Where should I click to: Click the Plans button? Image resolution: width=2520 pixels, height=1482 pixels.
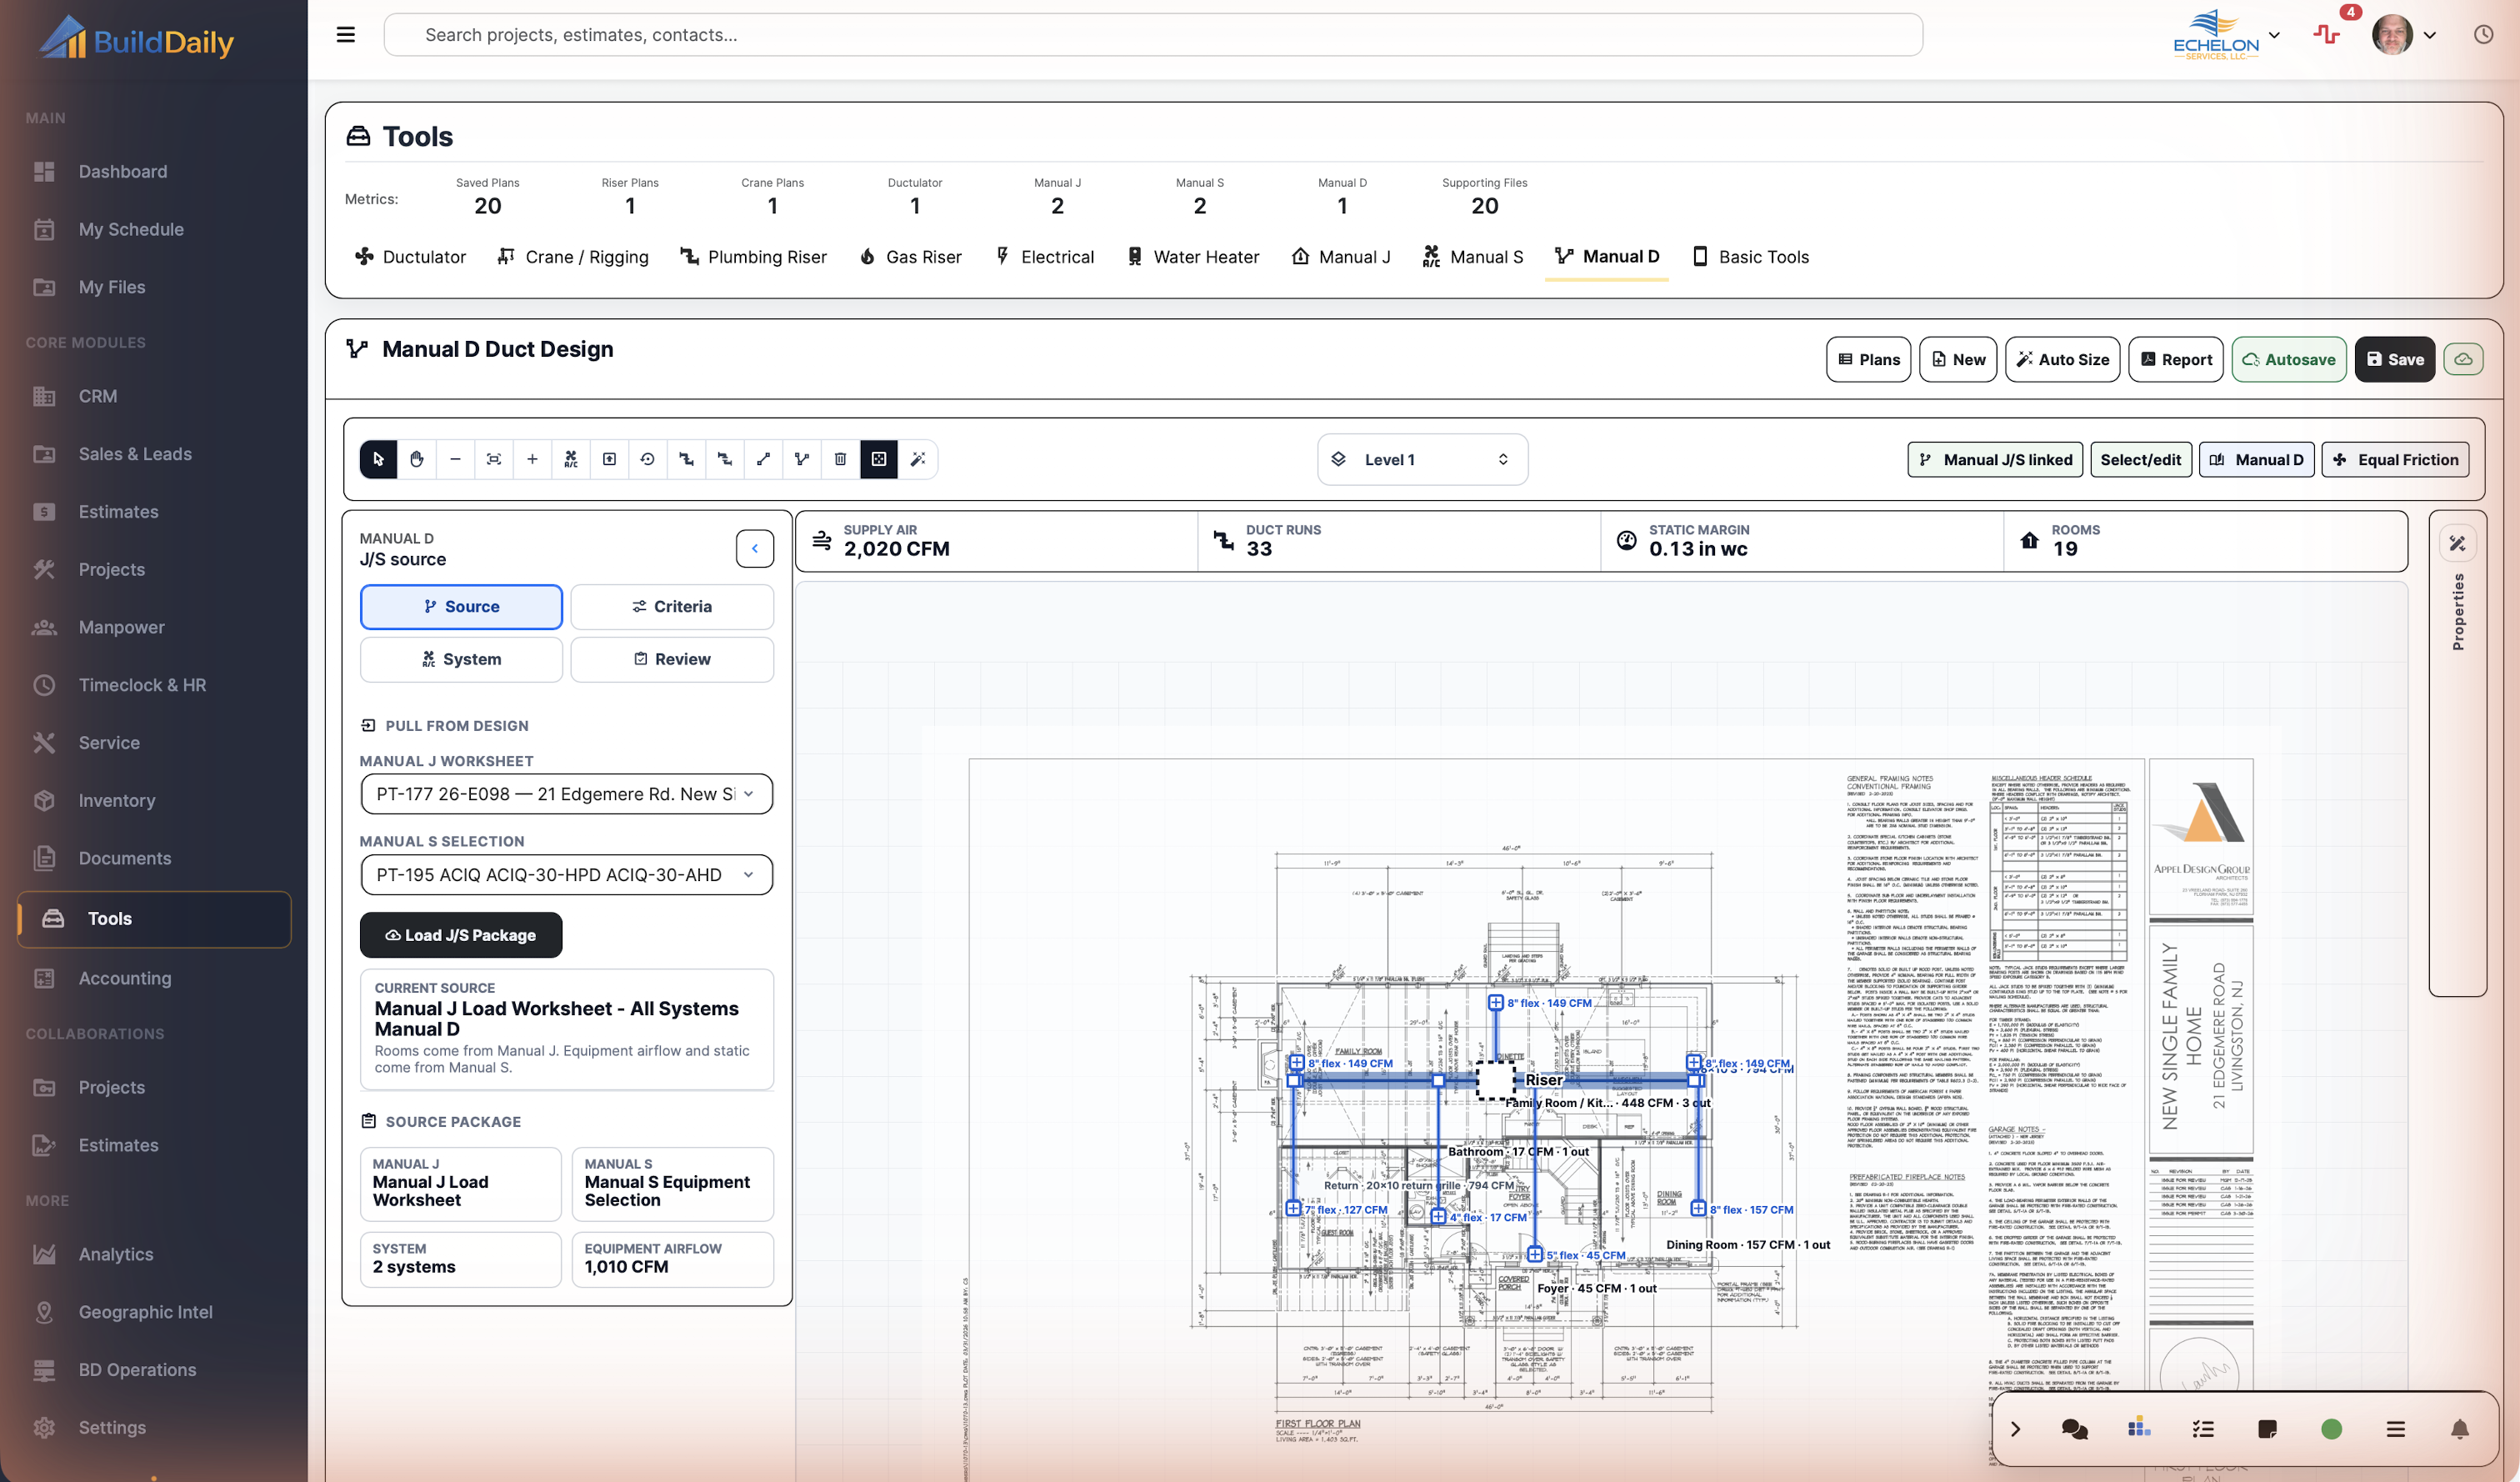tap(1868, 359)
